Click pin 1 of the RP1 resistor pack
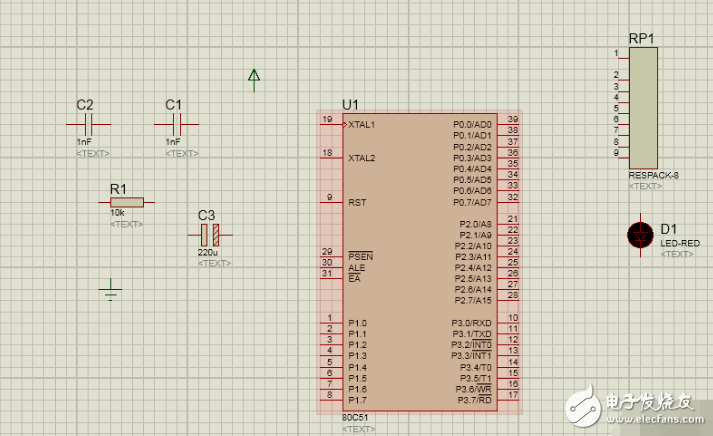The height and width of the screenshot is (436, 713). 621,55
